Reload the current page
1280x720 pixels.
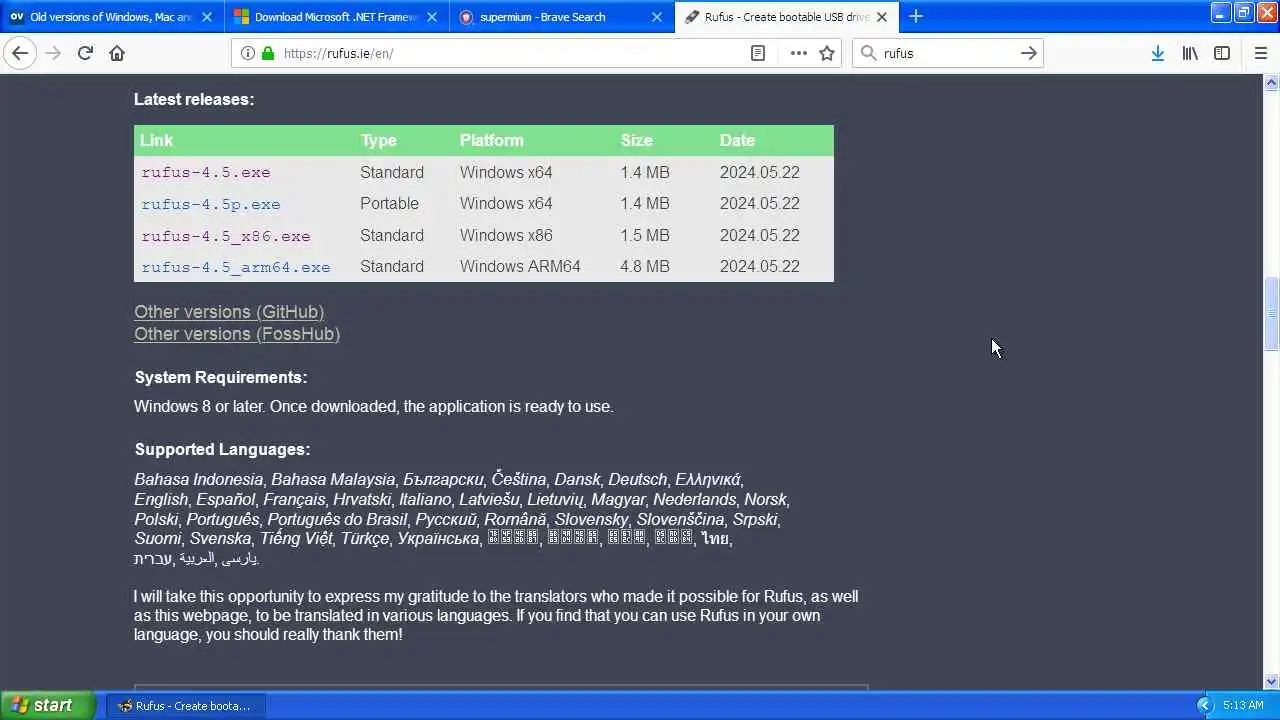coord(85,53)
